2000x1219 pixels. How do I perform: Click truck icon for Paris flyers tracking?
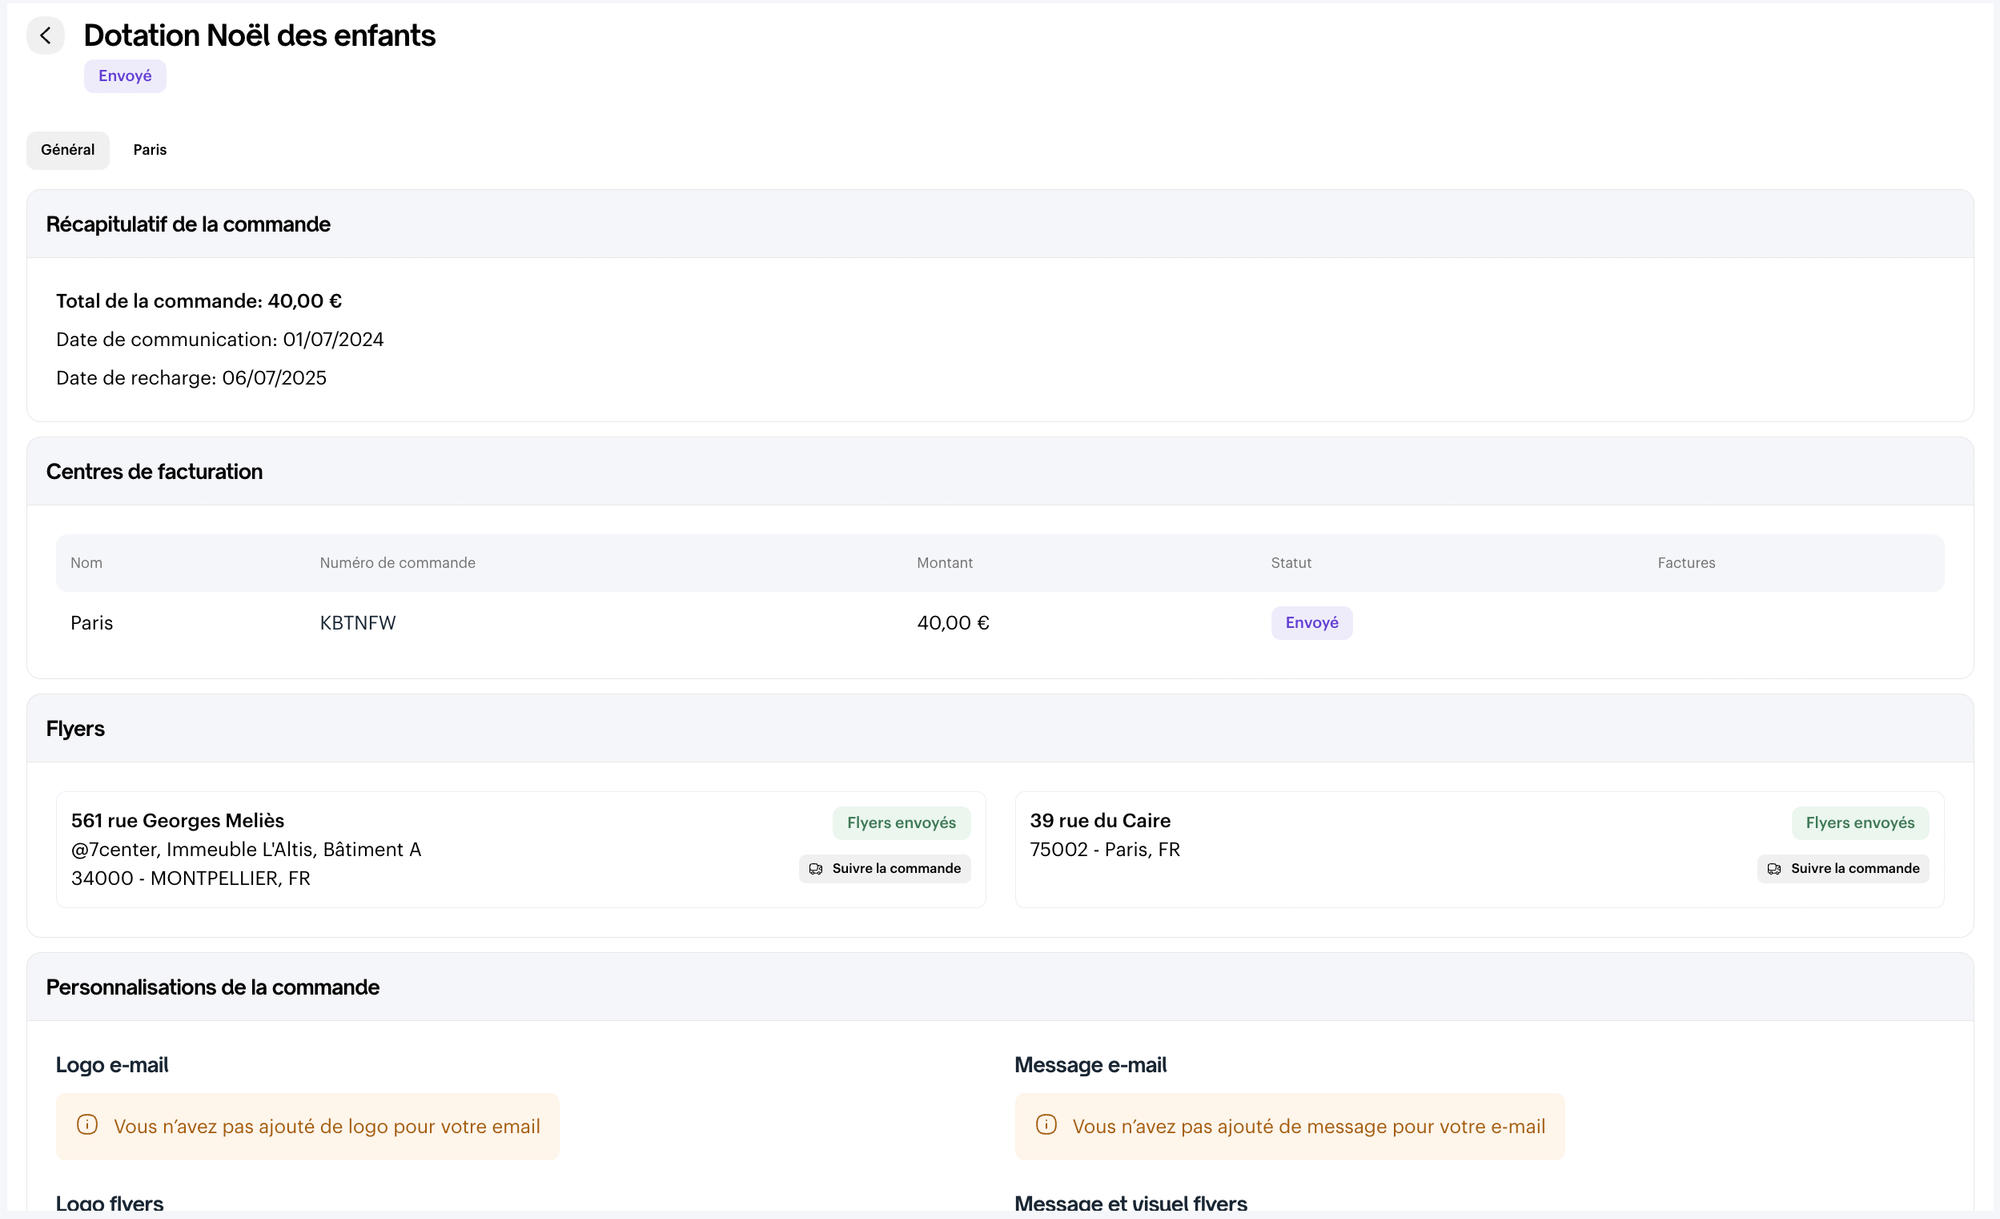[x=1774, y=869]
